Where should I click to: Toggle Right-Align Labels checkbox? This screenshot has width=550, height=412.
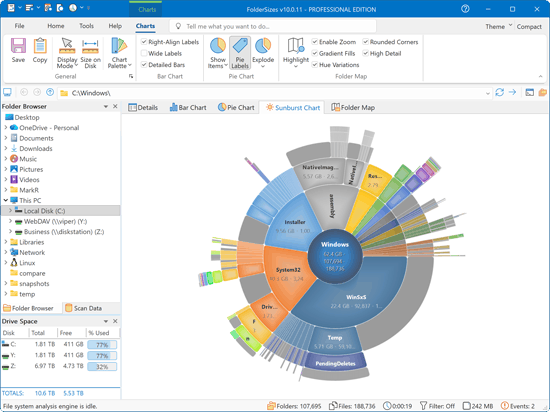144,42
